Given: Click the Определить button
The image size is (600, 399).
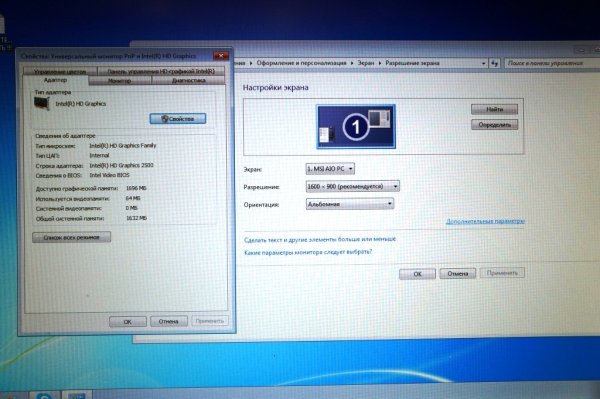Looking at the screenshot, I should (x=494, y=125).
